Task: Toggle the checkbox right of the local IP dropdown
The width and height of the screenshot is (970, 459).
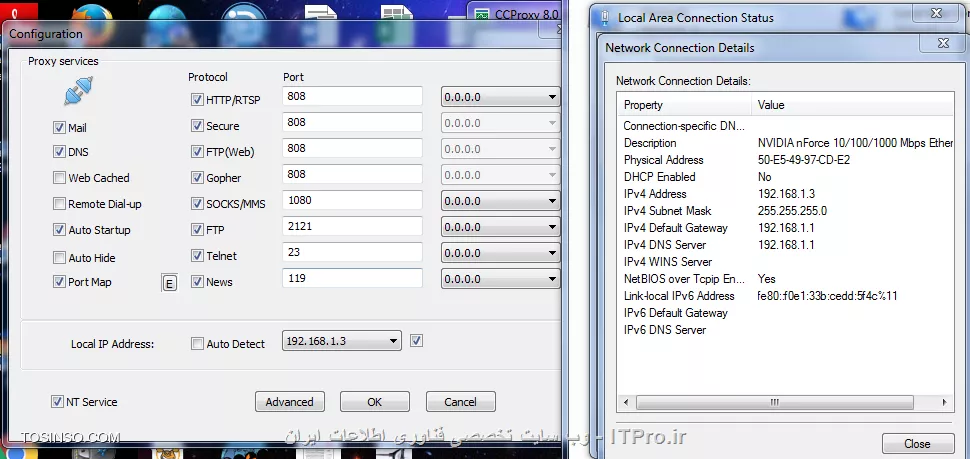Action: tap(416, 341)
